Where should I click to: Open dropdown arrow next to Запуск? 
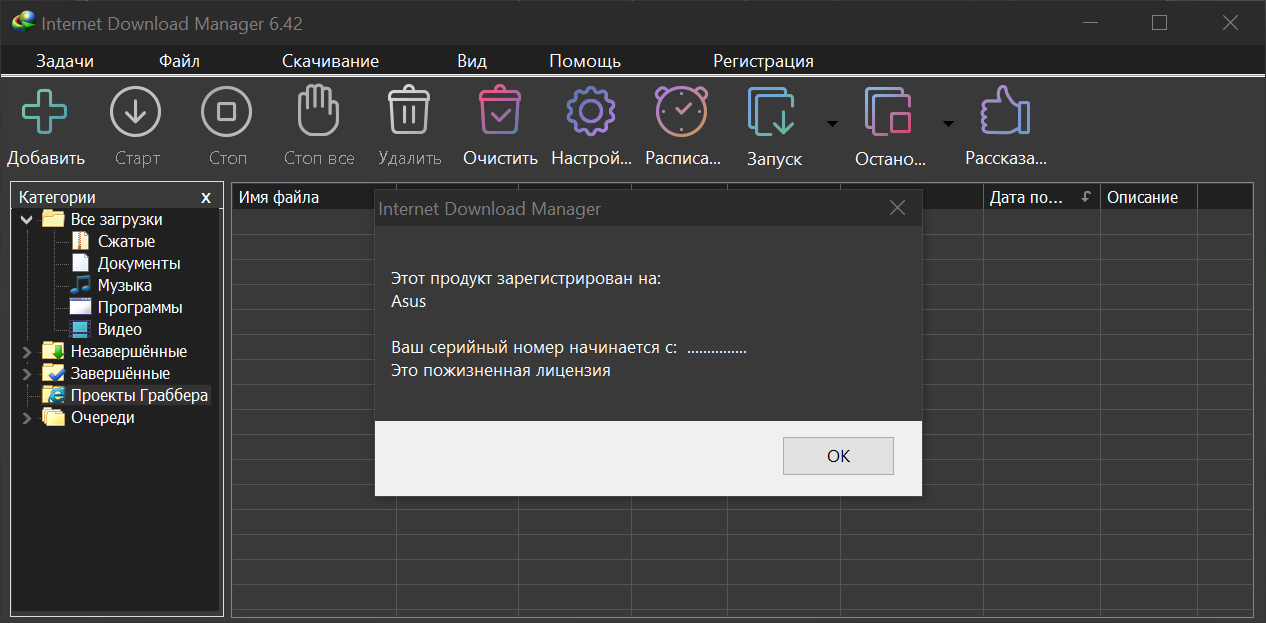831,124
